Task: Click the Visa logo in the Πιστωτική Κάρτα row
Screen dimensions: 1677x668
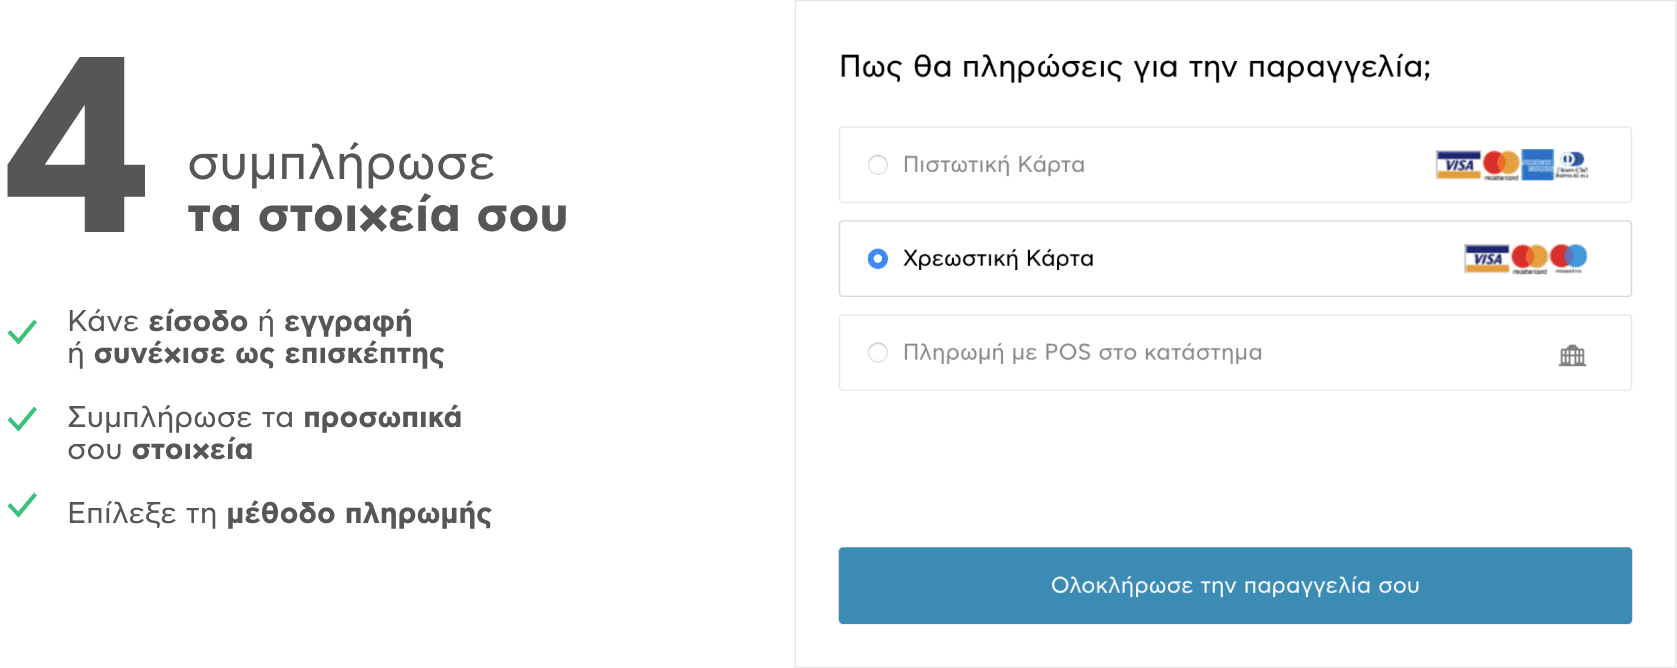Action: pyautogui.click(x=1457, y=165)
